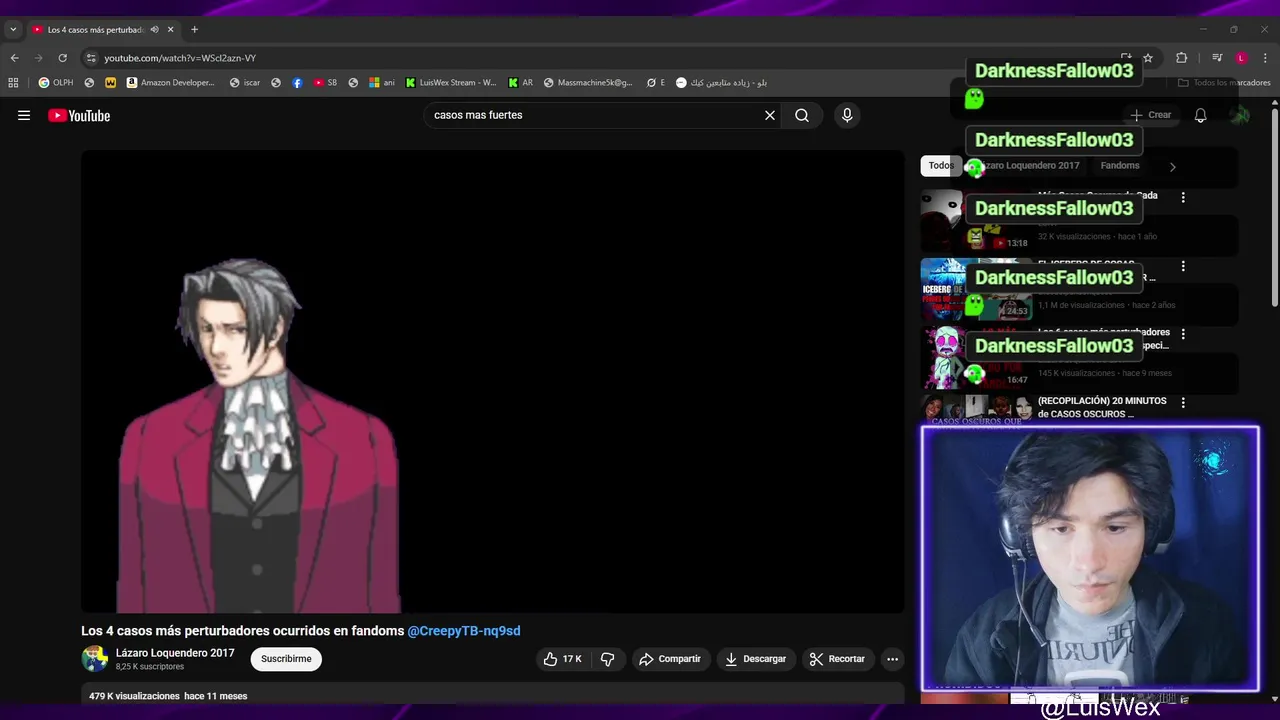Open options menu for 13:18 video
The width and height of the screenshot is (1280, 720).
(x=1183, y=198)
